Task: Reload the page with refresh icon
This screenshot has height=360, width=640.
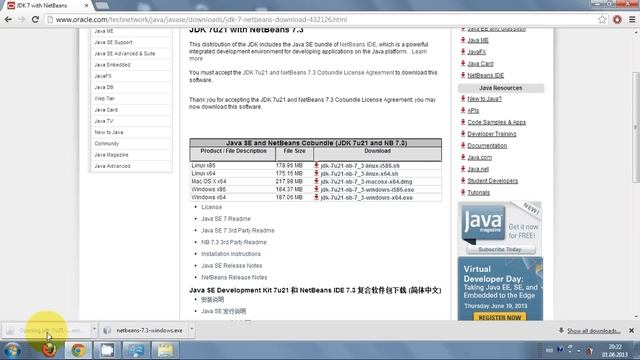Action: [x=35, y=19]
